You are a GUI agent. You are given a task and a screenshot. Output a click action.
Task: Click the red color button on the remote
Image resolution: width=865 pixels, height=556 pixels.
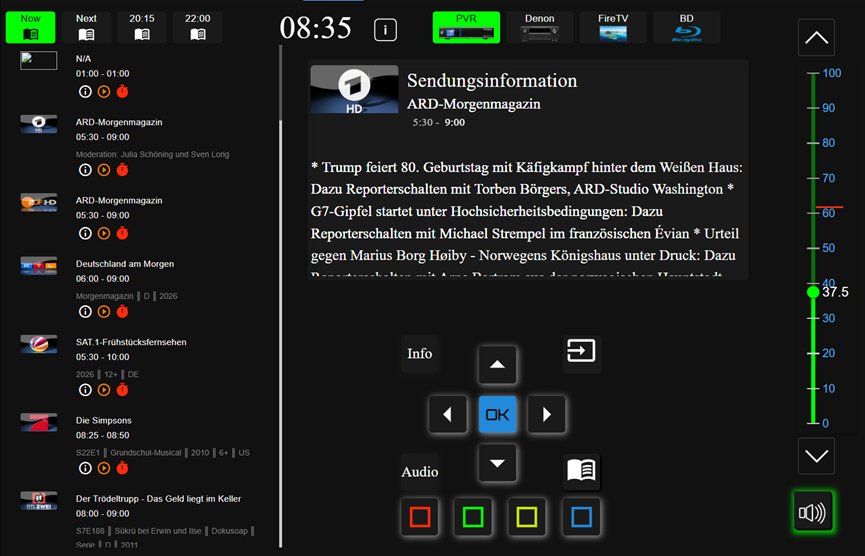point(420,517)
